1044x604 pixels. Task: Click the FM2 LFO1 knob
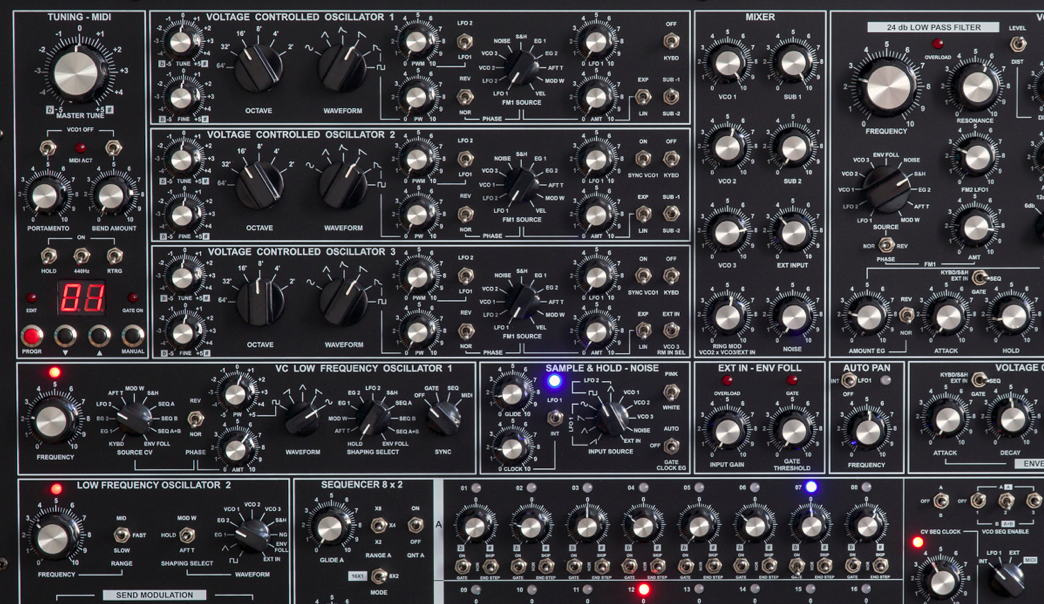click(x=975, y=158)
